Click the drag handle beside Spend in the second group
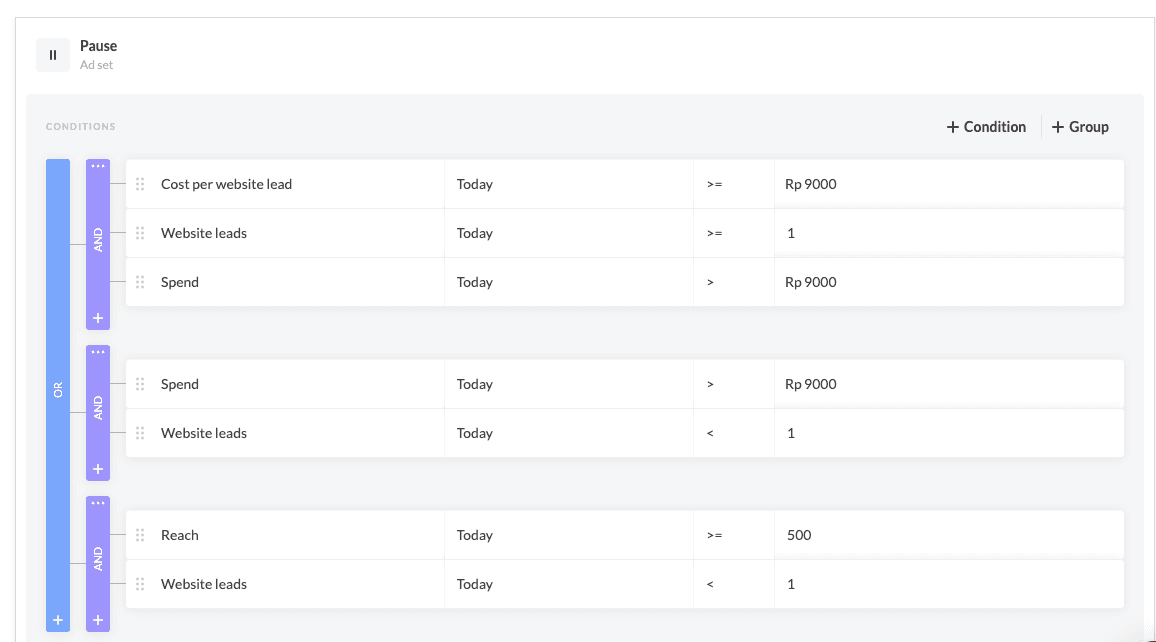The image size is (1156, 642). [x=141, y=384]
